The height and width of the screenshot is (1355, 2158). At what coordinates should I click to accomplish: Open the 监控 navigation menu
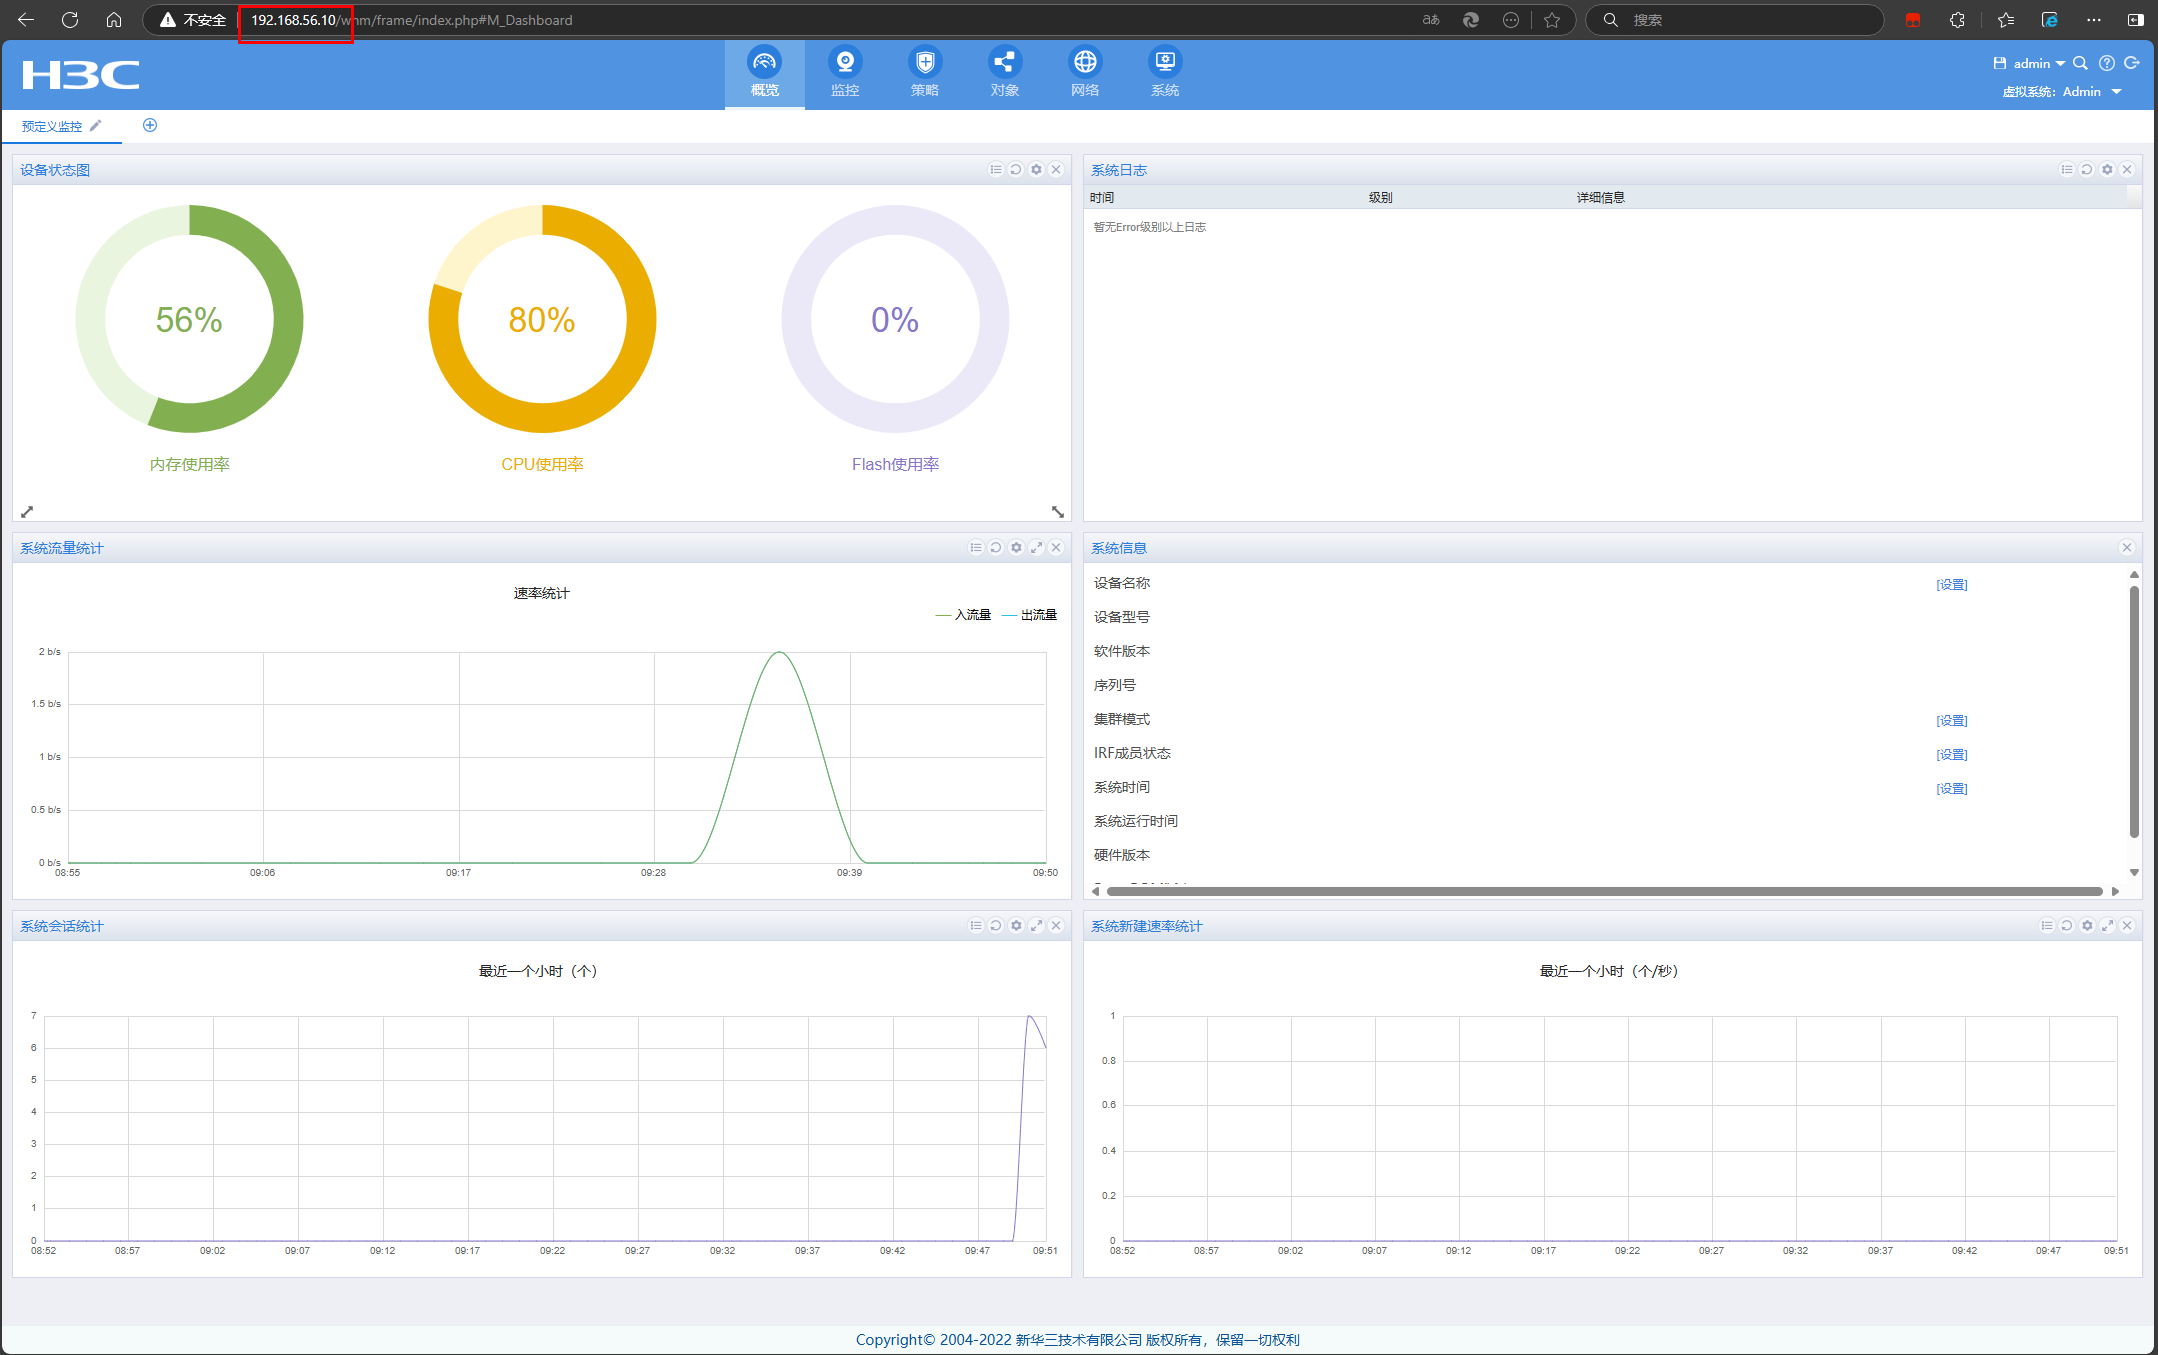[x=845, y=73]
